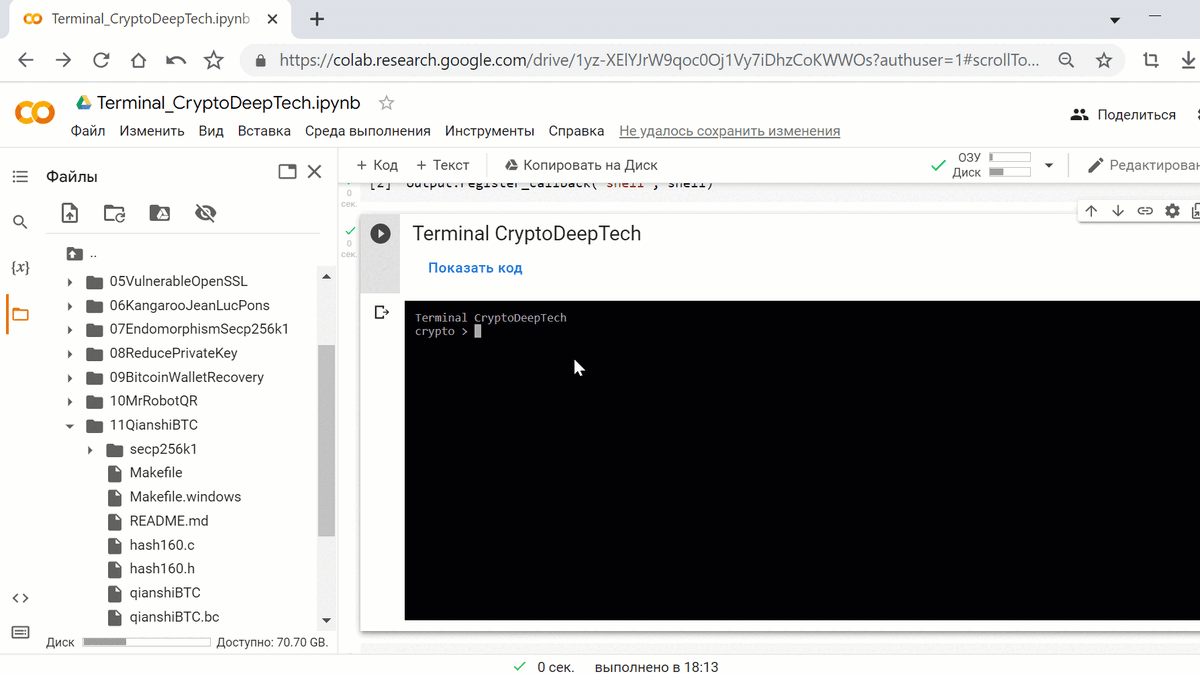Open the code snippets panel
This screenshot has width=1200, height=674.
(x=20, y=597)
